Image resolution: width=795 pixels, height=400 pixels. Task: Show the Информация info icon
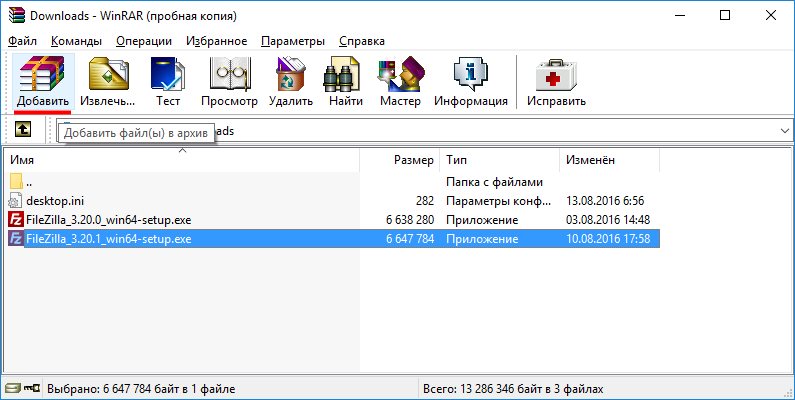pos(471,74)
